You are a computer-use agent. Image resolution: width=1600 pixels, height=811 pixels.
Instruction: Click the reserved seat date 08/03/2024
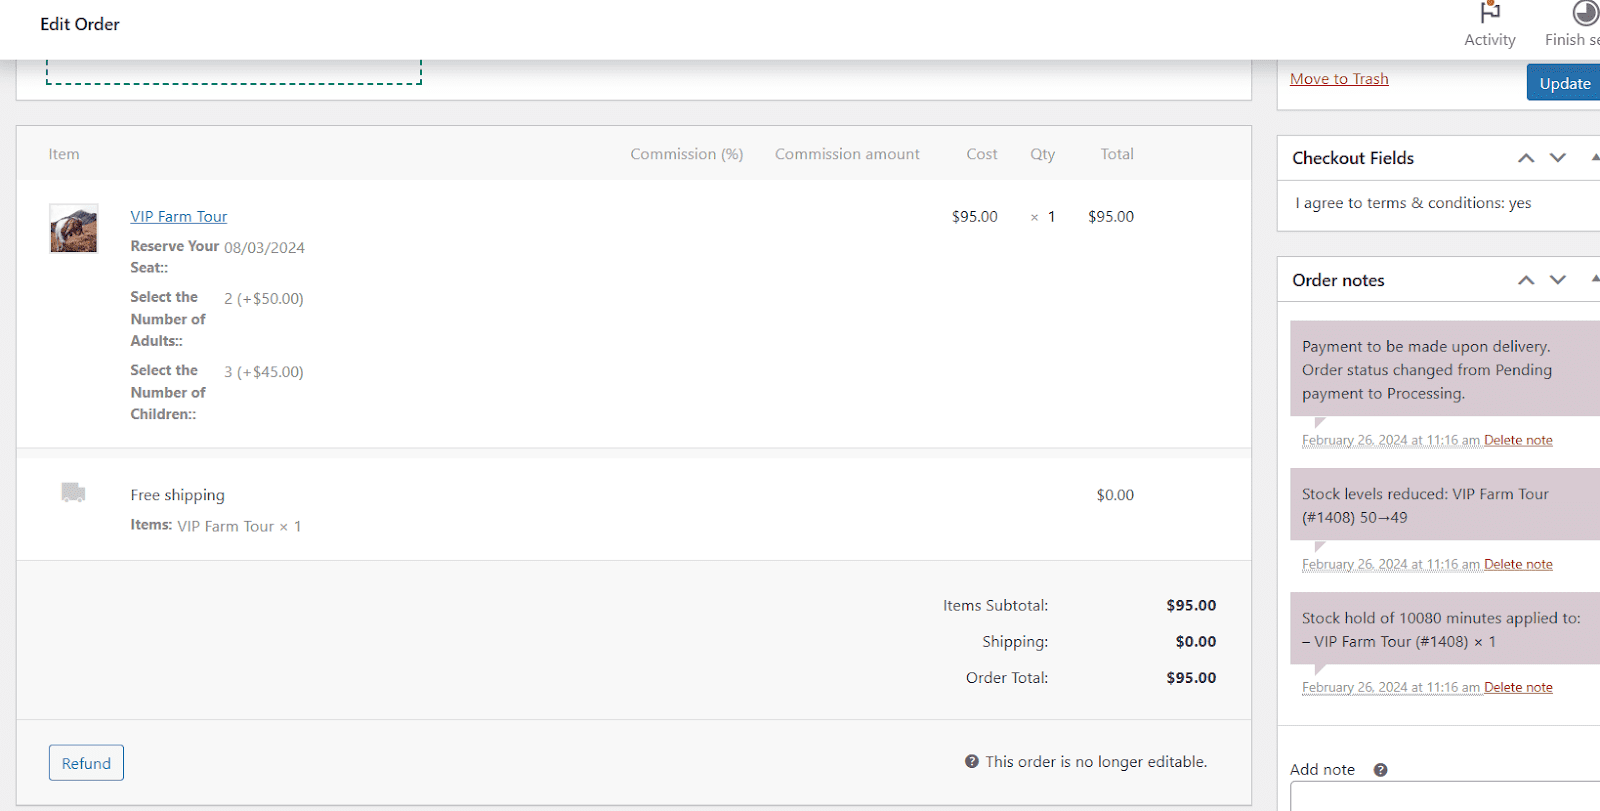pyautogui.click(x=264, y=248)
